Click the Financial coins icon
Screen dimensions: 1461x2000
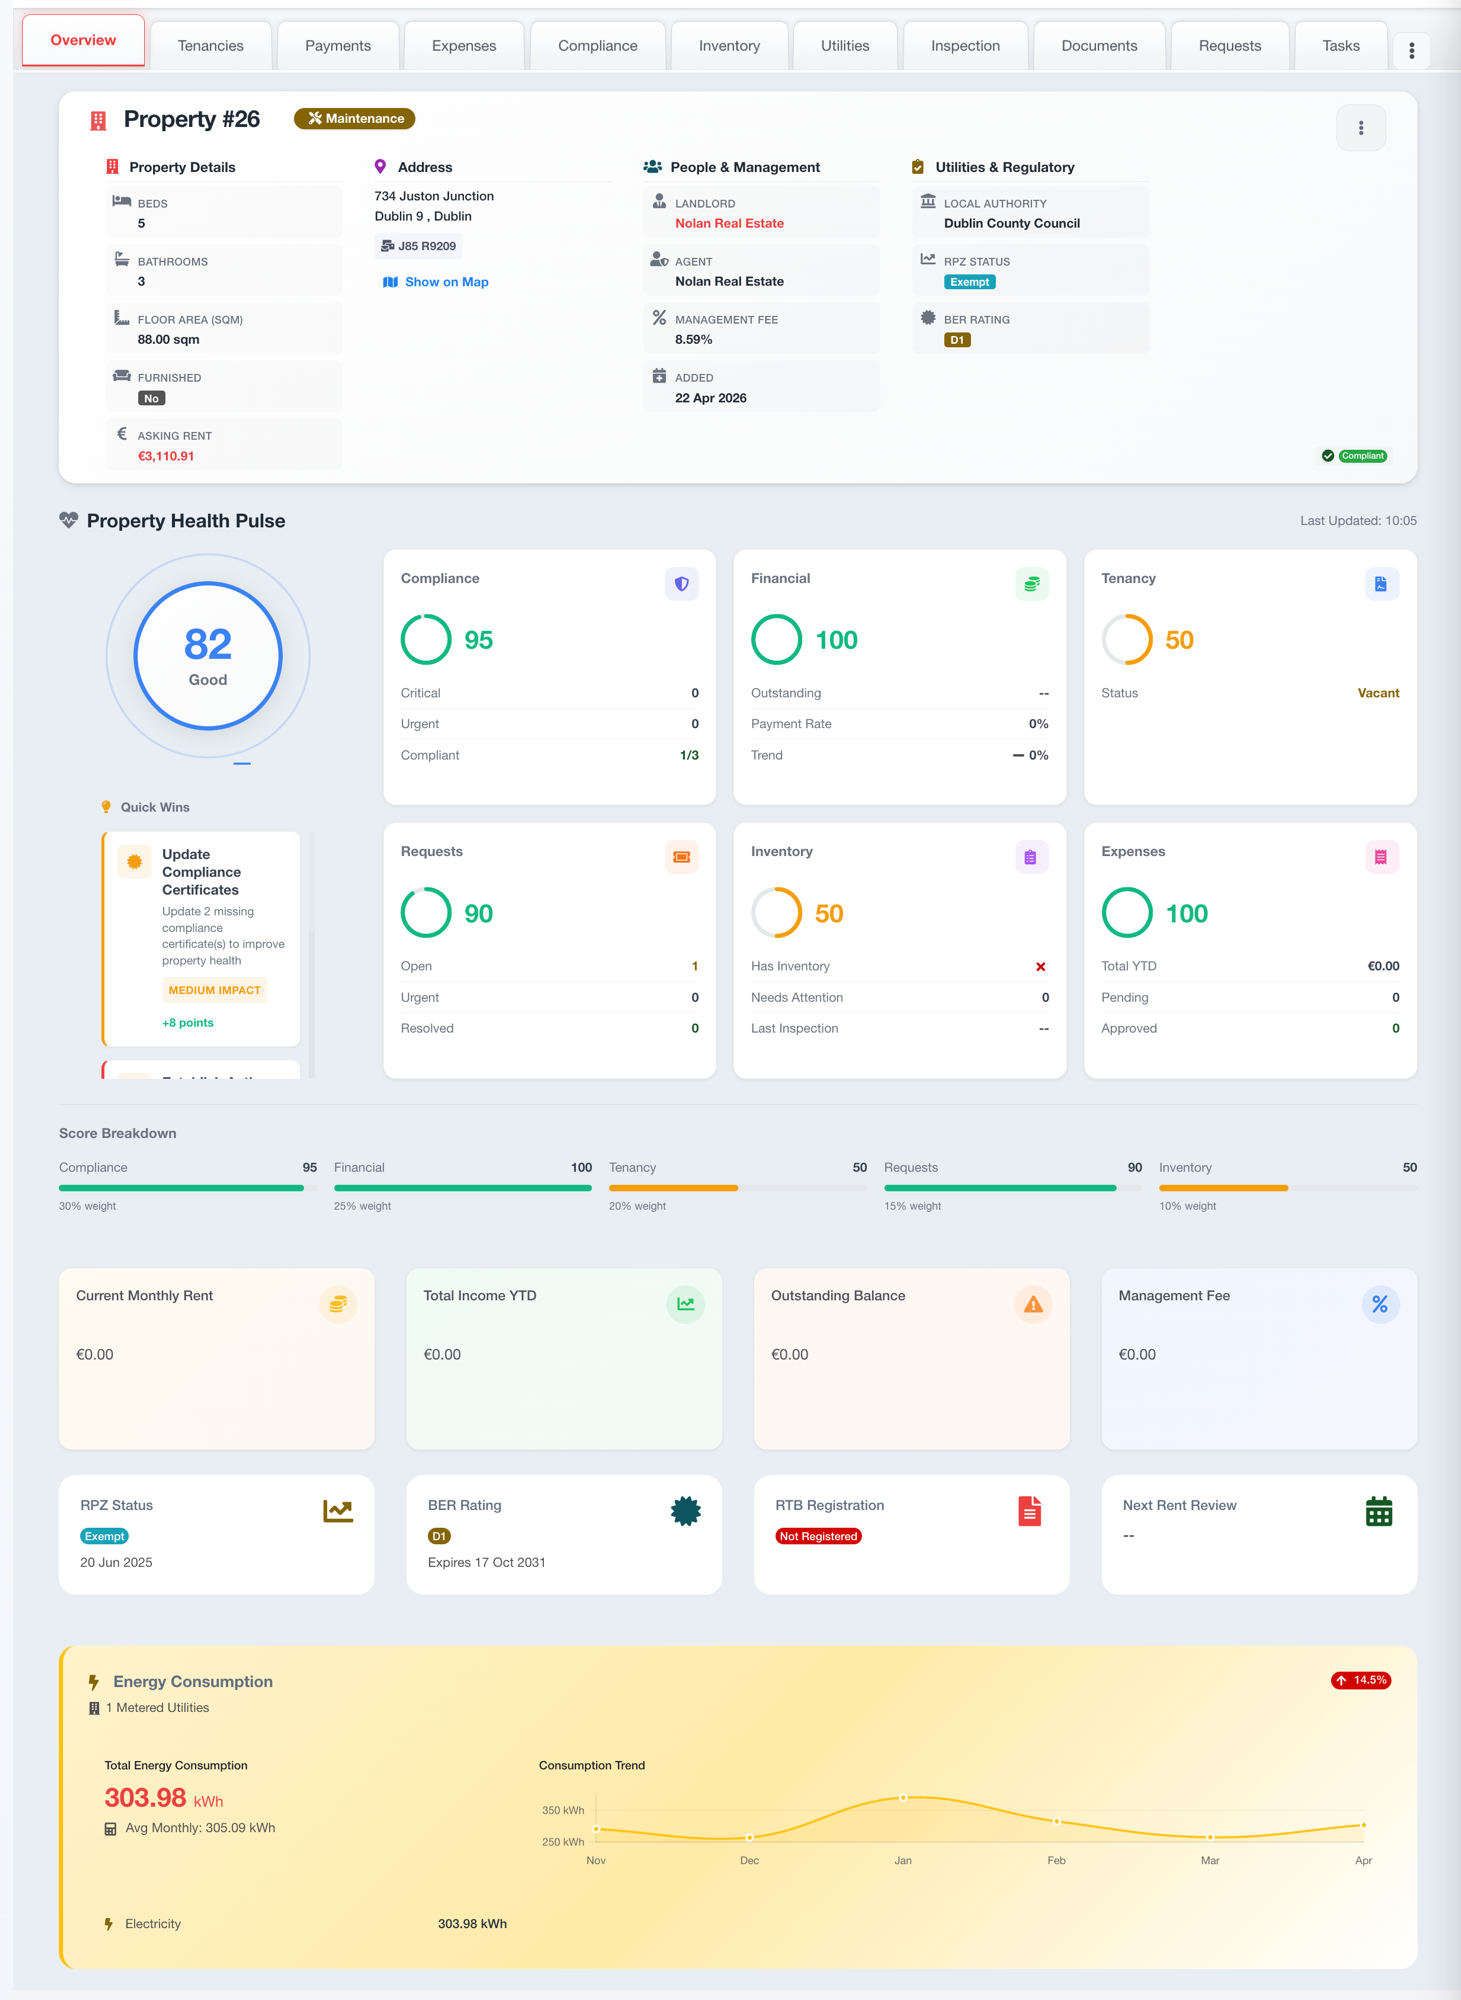(1032, 584)
